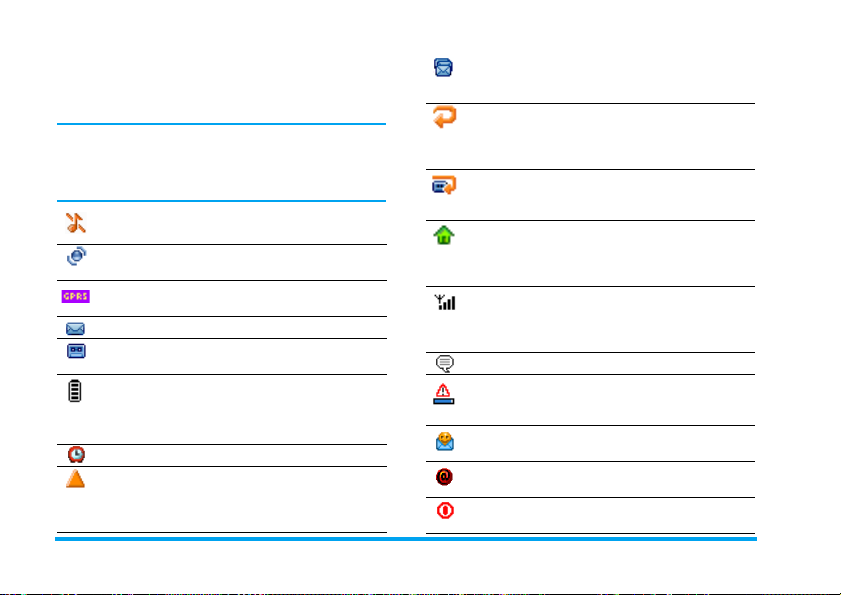
Task: Click the voice mail cassette icon
Action: 76,351
